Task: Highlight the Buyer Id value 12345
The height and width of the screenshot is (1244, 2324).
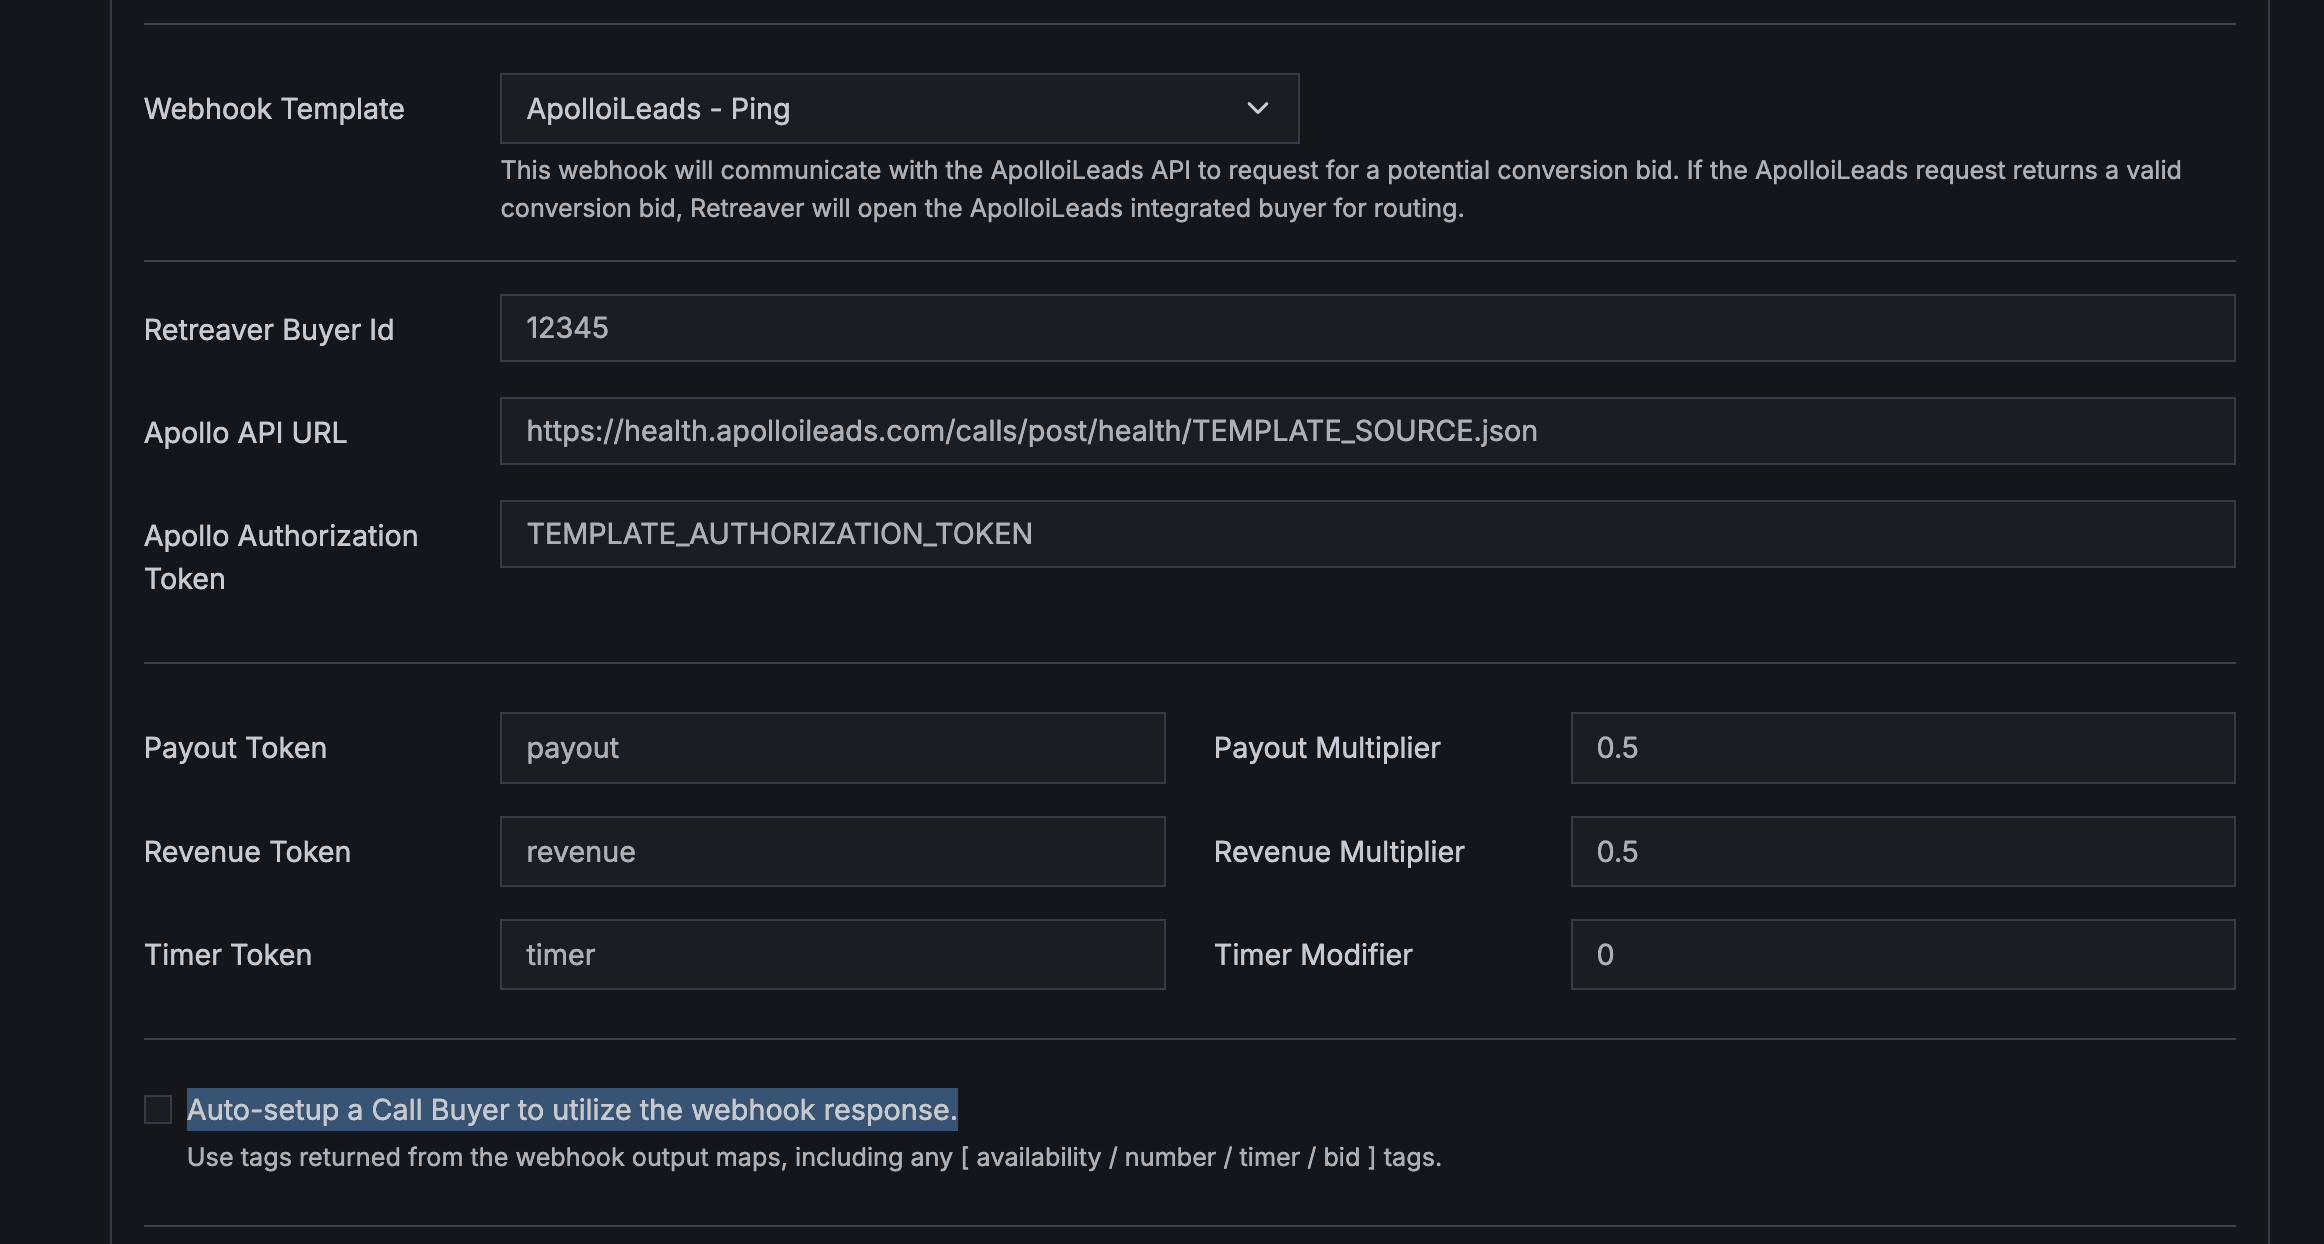Action: click(x=568, y=327)
